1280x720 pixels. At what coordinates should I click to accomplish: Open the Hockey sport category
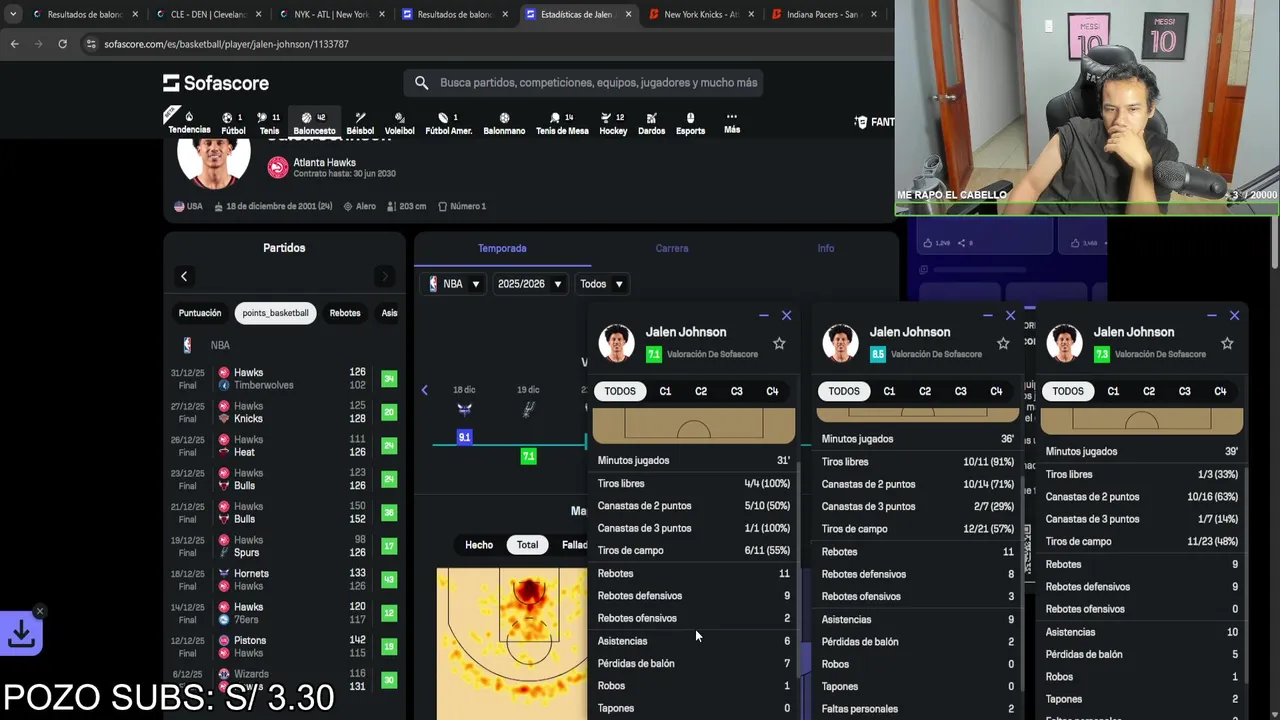(x=613, y=123)
